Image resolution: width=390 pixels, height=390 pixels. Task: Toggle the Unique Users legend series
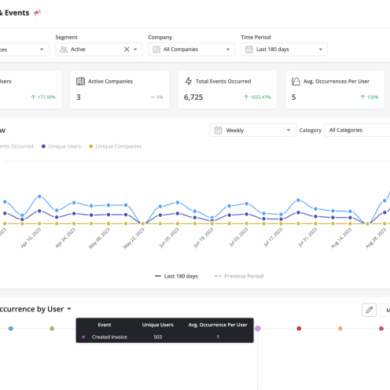pyautogui.click(x=61, y=146)
